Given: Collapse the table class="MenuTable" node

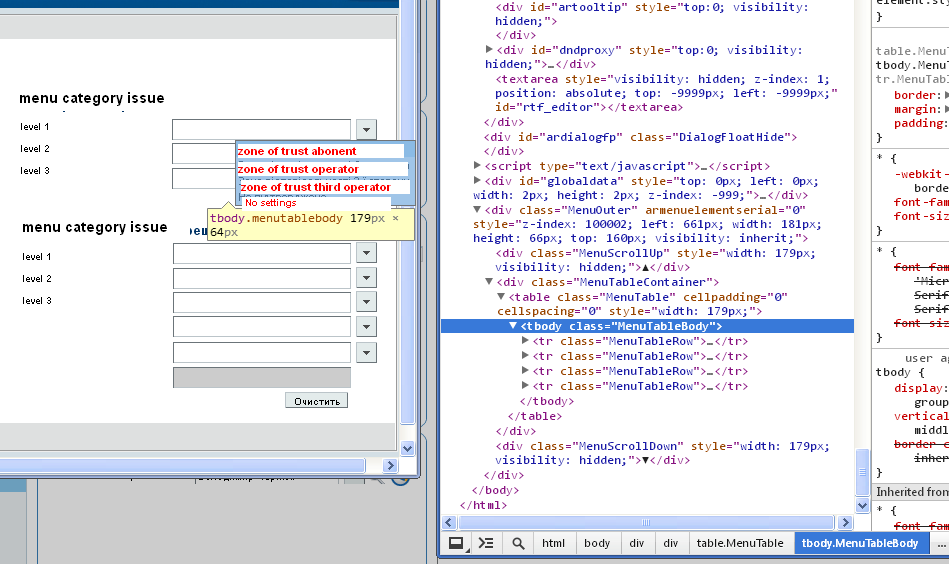Looking at the screenshot, I should click(x=501, y=297).
